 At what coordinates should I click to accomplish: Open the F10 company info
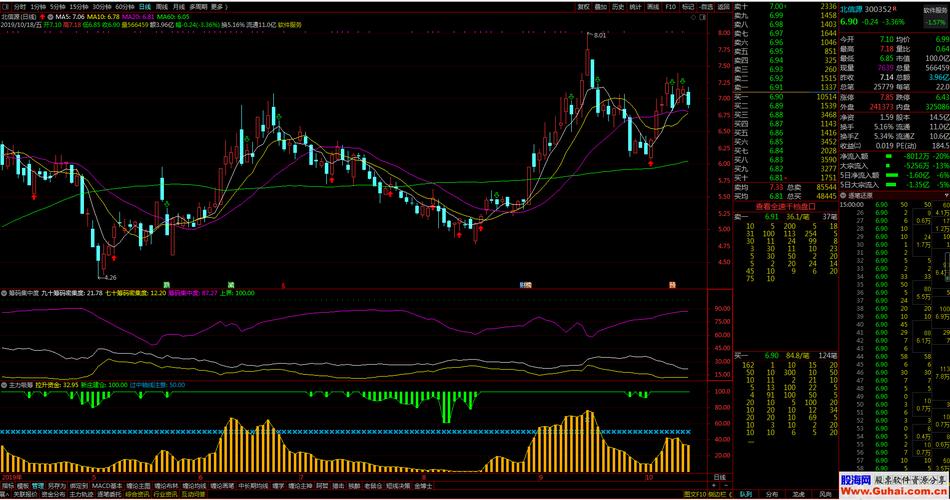click(x=671, y=7)
